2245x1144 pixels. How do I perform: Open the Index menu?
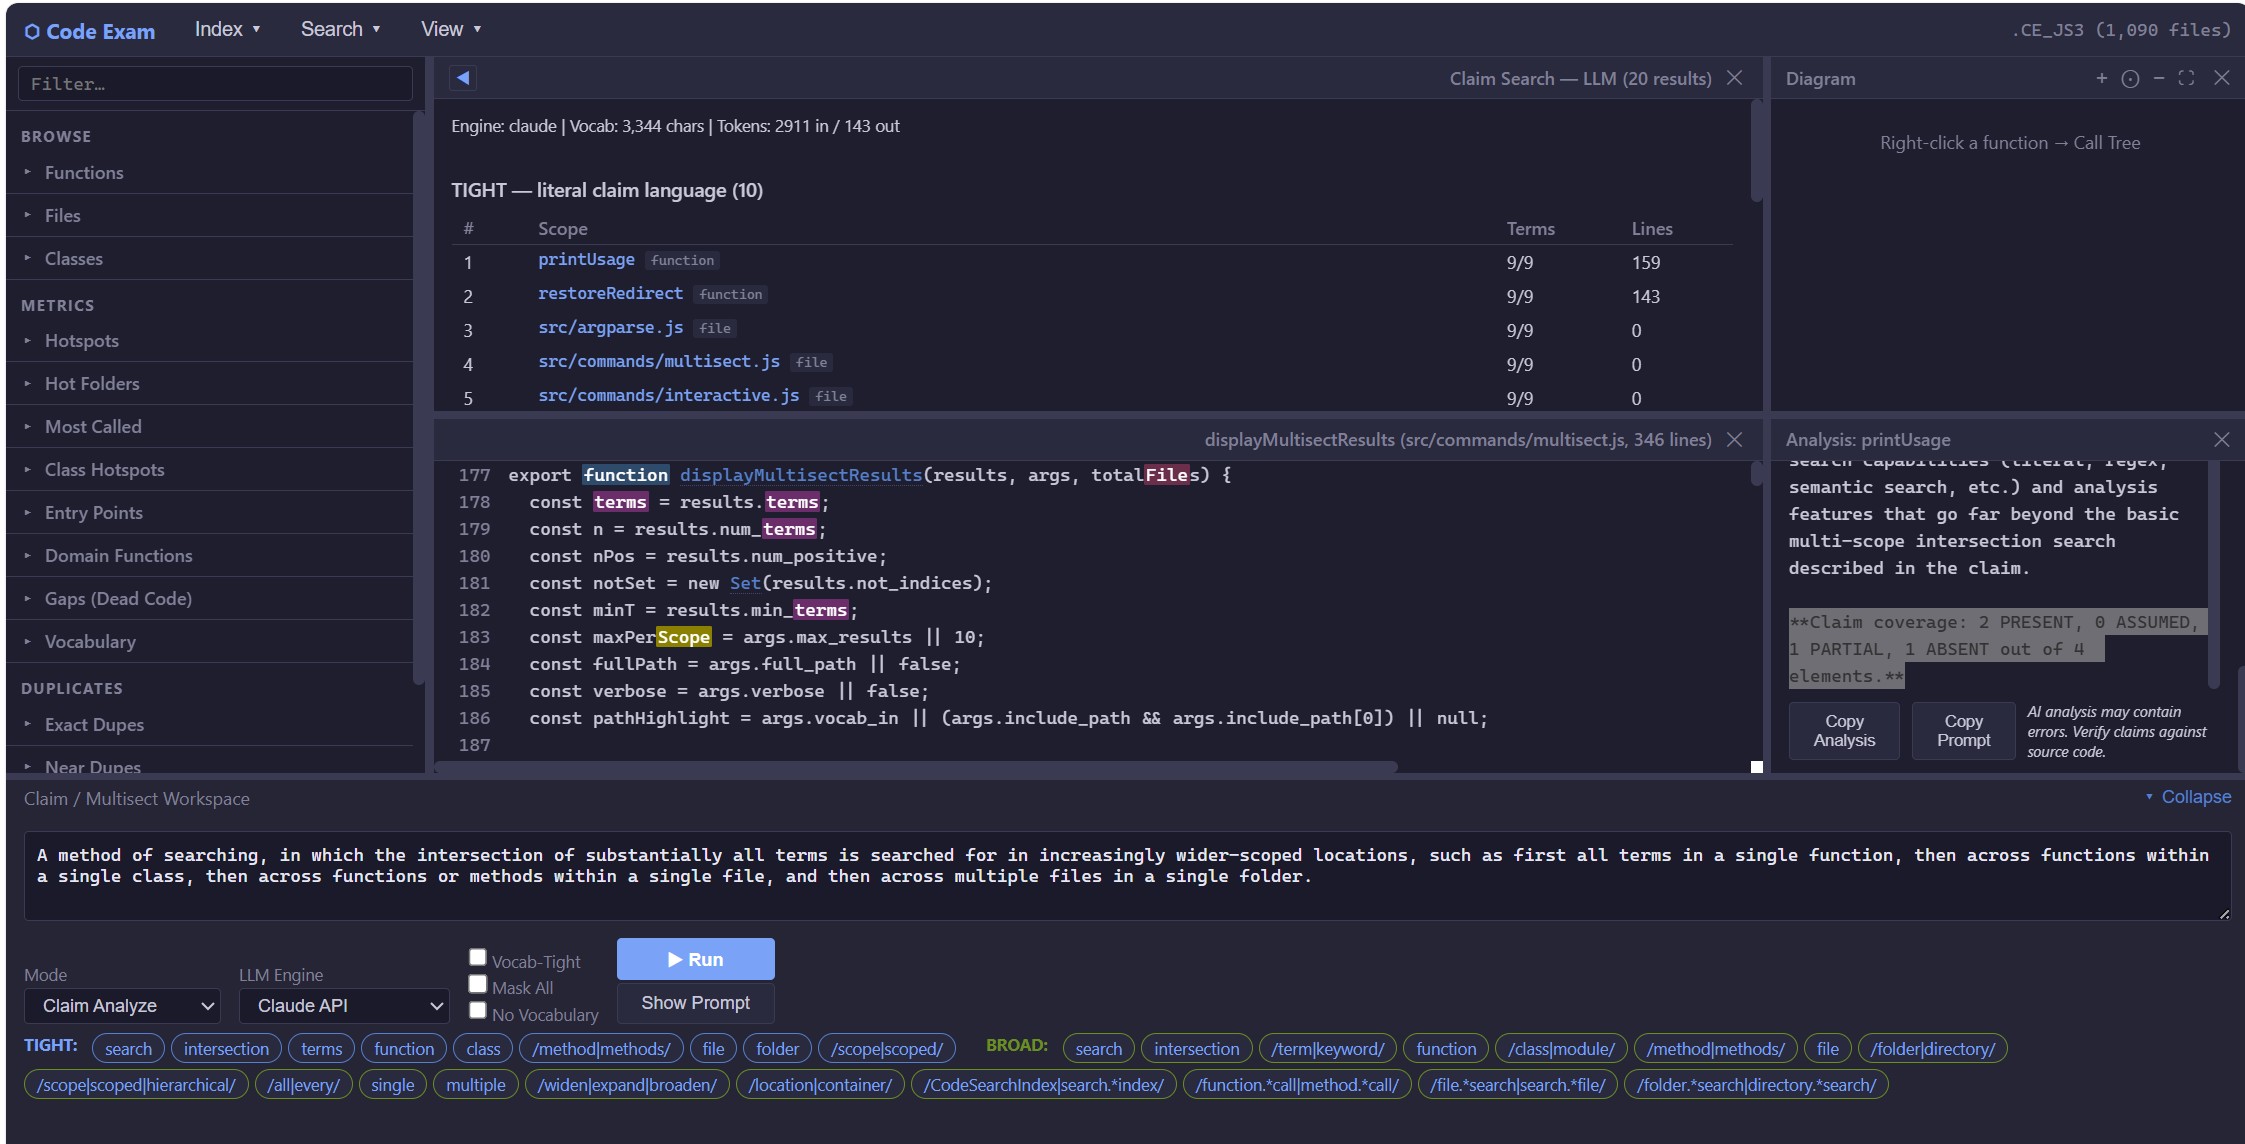tap(227, 29)
